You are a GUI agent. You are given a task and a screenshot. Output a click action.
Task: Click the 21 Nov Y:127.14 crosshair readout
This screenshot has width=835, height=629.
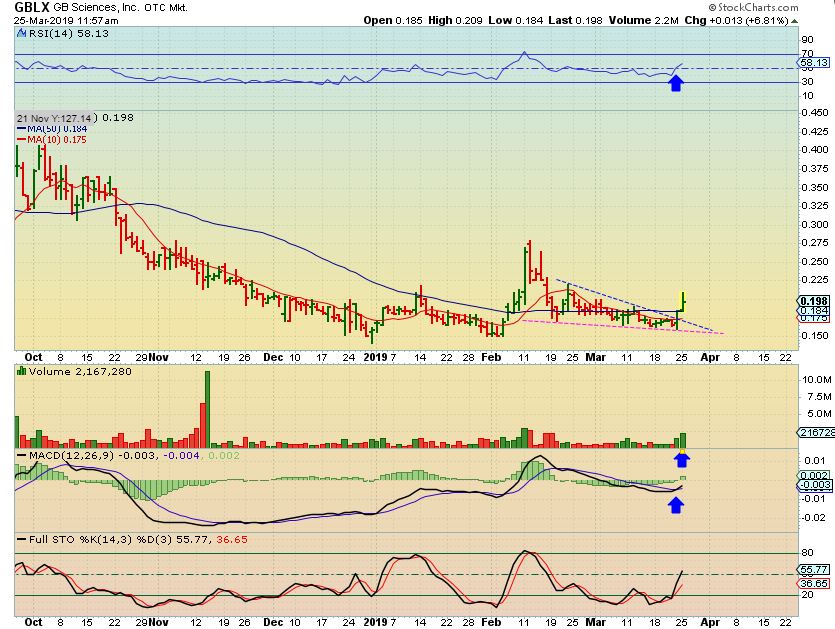pos(54,118)
